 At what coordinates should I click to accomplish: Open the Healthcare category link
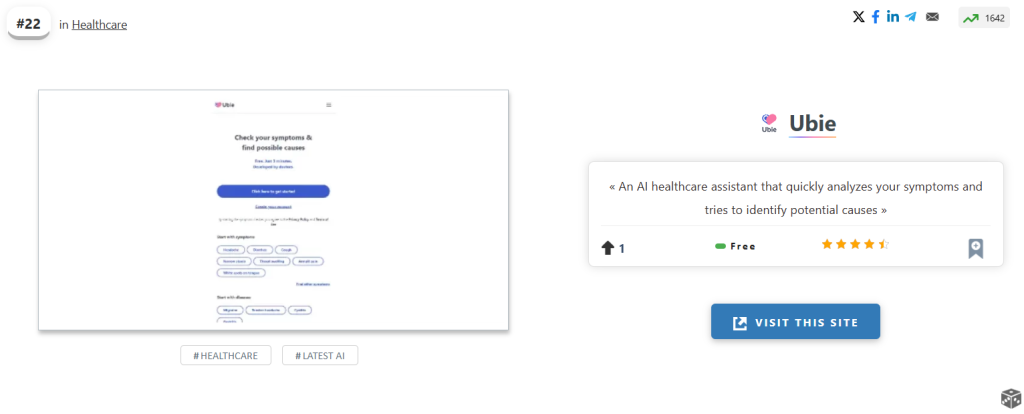[x=99, y=24]
